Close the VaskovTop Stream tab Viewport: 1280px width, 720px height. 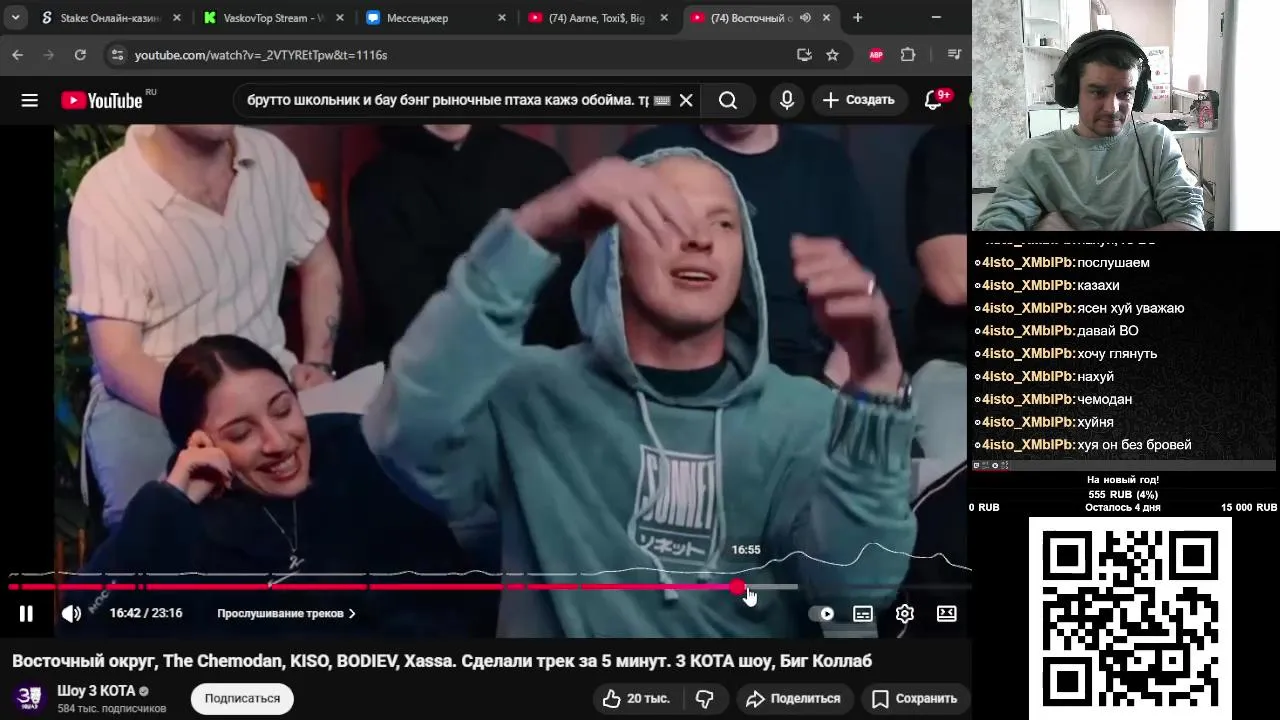(x=339, y=18)
